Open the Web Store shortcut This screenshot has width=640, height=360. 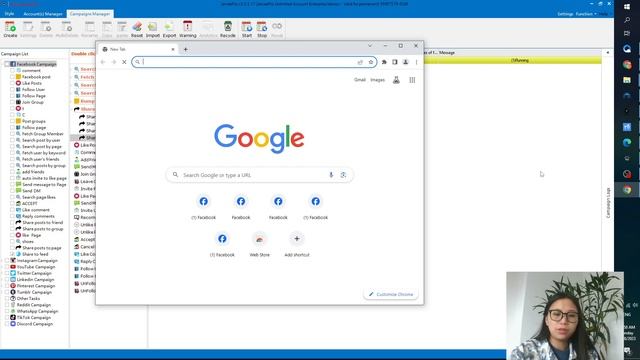(x=260, y=244)
